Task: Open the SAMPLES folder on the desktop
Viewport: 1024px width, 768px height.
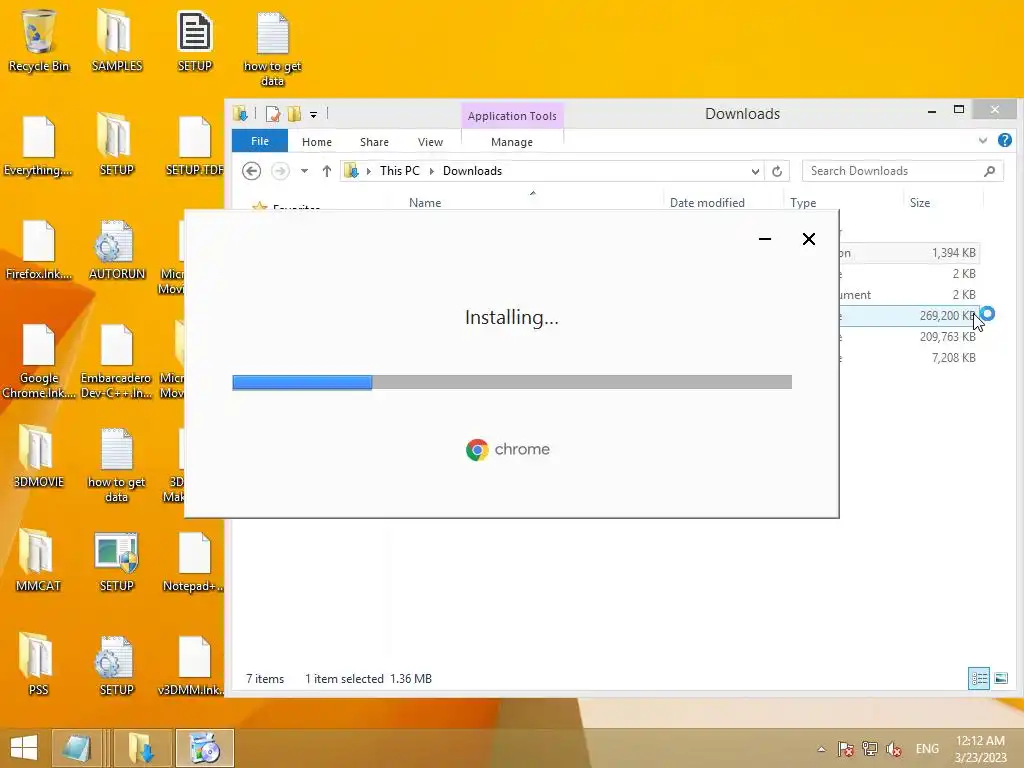Action: click(116, 39)
